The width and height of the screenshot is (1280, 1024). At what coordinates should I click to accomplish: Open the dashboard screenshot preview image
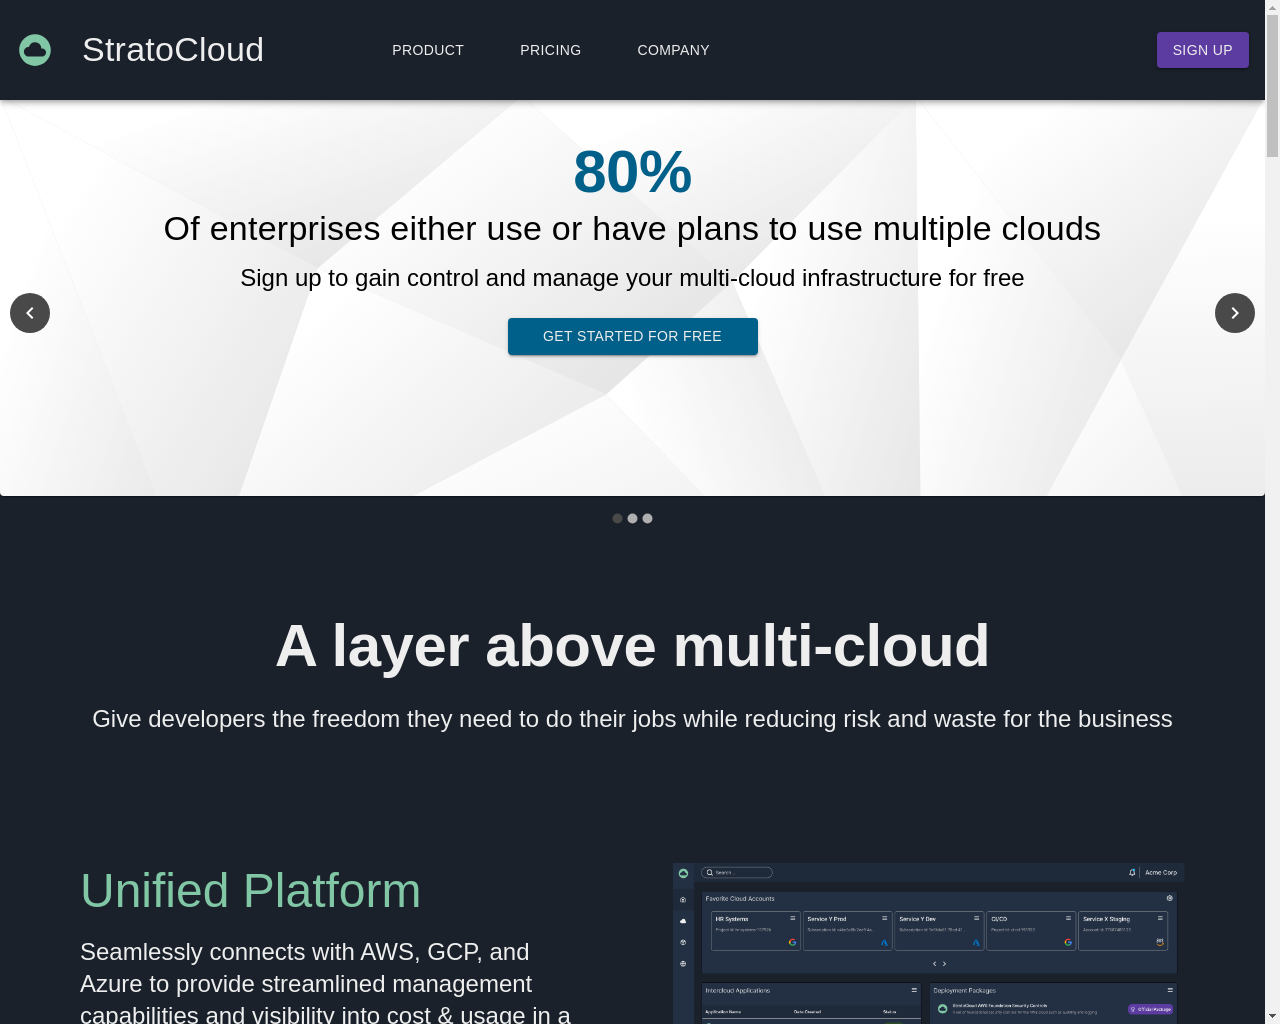pyautogui.click(x=929, y=943)
